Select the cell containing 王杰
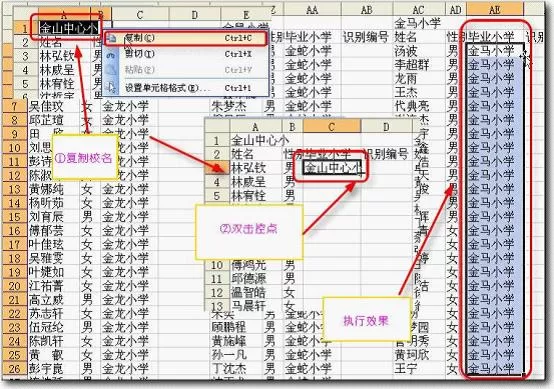The width and height of the screenshot is (554, 389). tap(419, 92)
